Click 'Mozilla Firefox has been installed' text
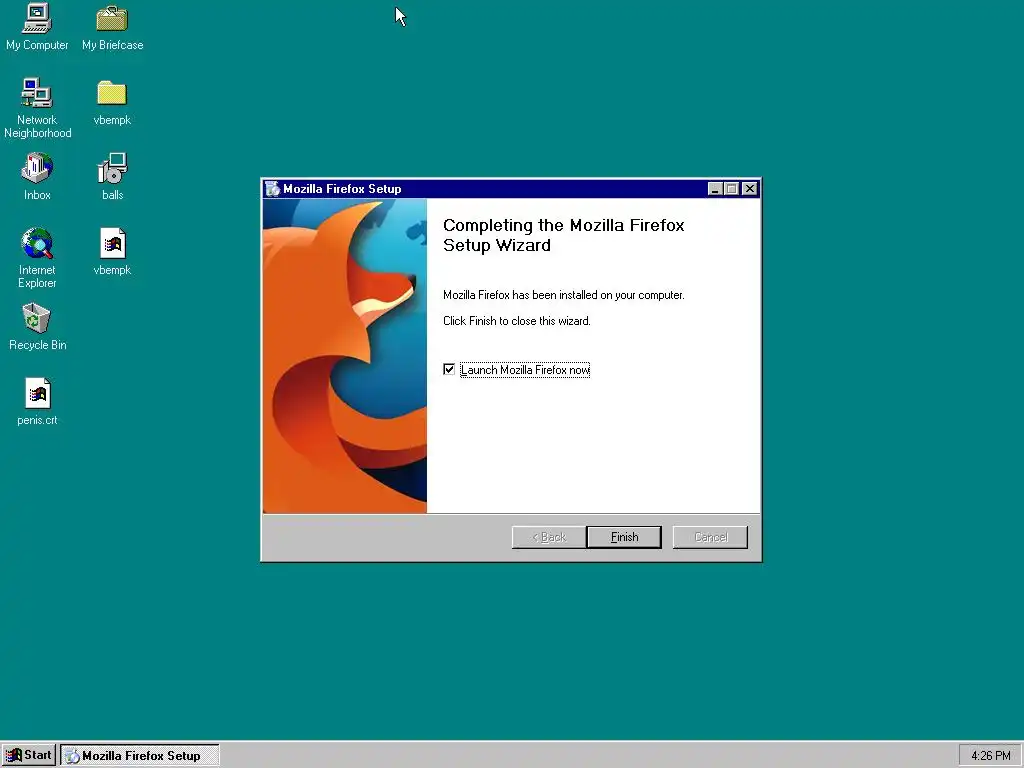The width and height of the screenshot is (1024, 768). click(x=564, y=295)
